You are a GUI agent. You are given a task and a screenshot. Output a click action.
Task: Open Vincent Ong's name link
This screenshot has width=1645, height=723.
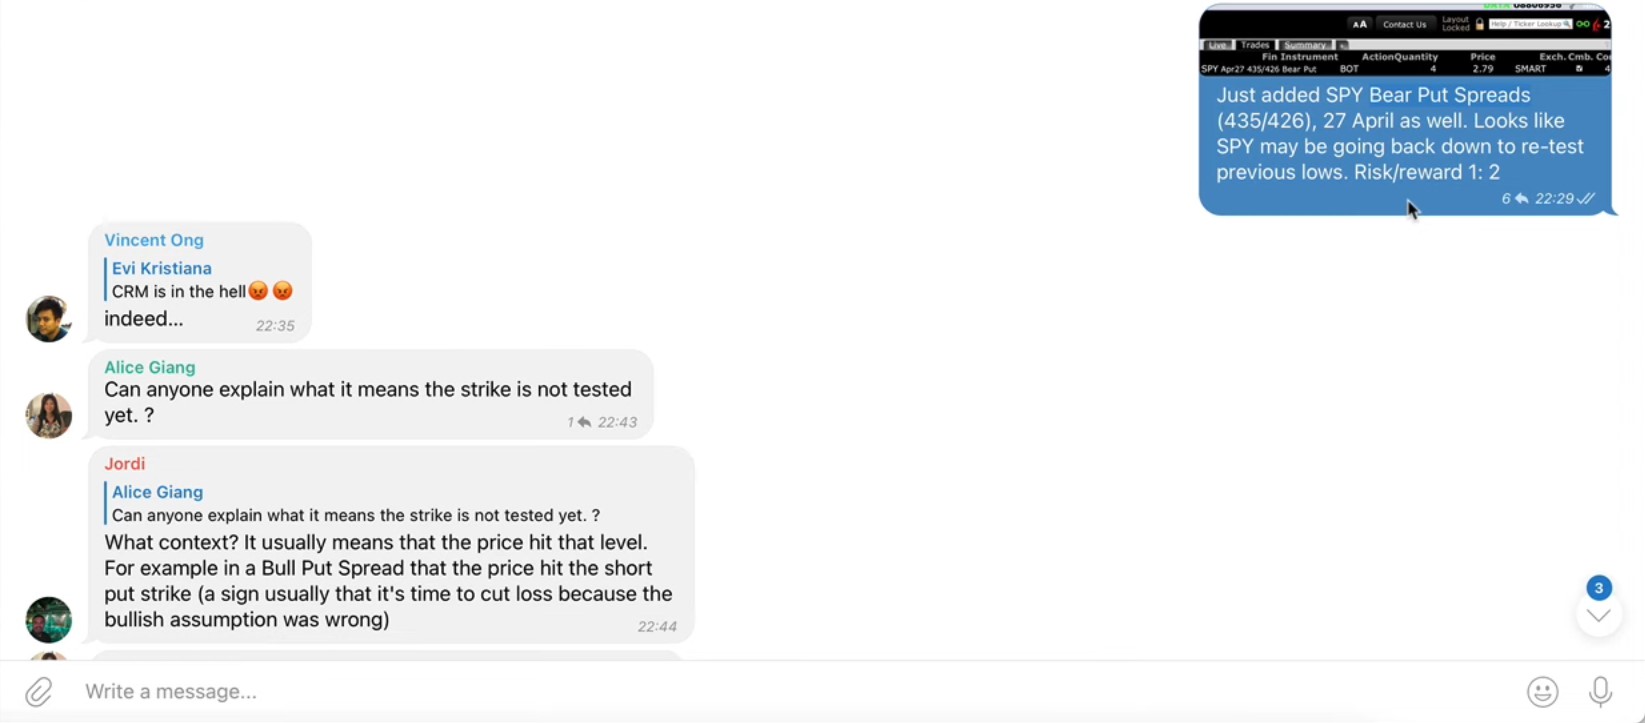pos(154,240)
